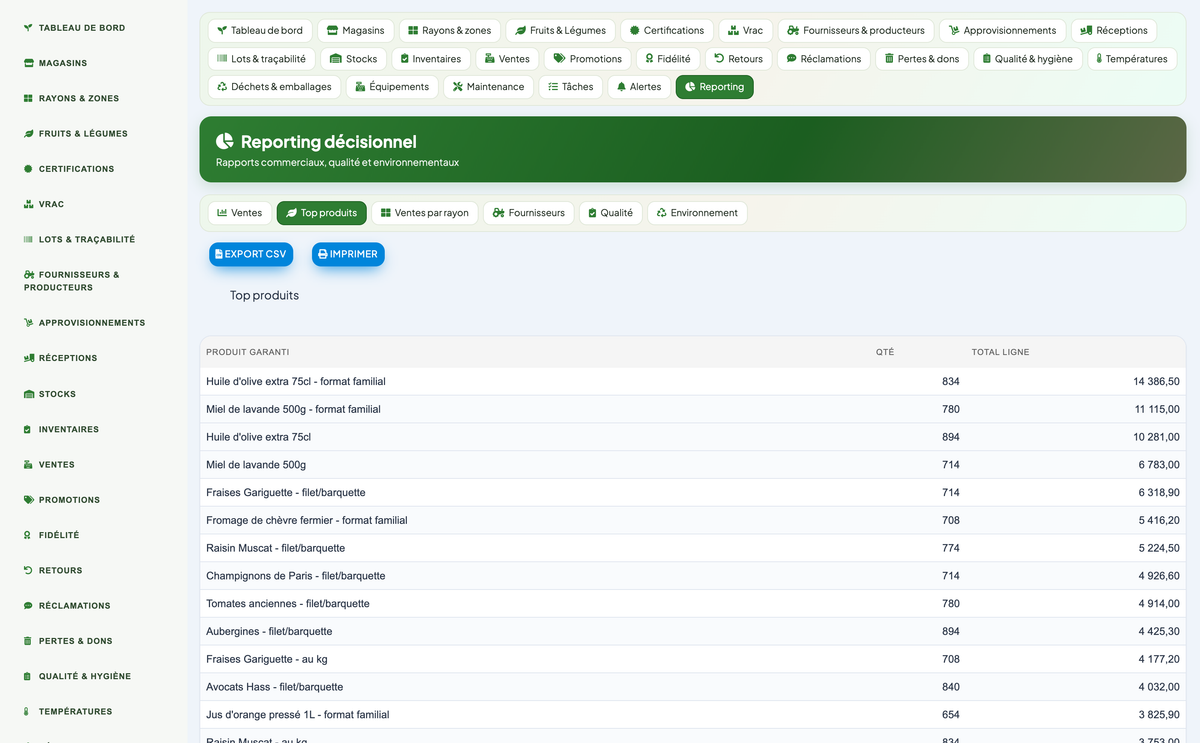Switch to Ventes par rayon tab
Viewport: 1200px width, 743px height.
click(425, 213)
